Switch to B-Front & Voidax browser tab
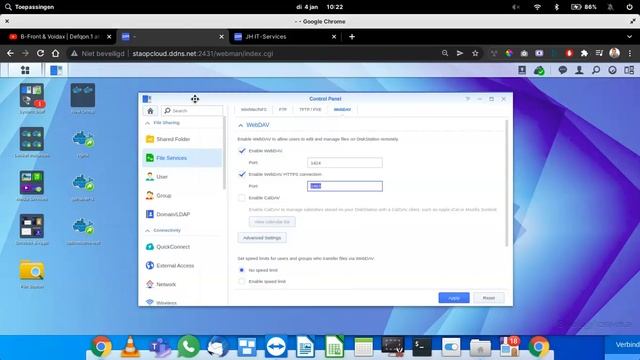 [60, 37]
